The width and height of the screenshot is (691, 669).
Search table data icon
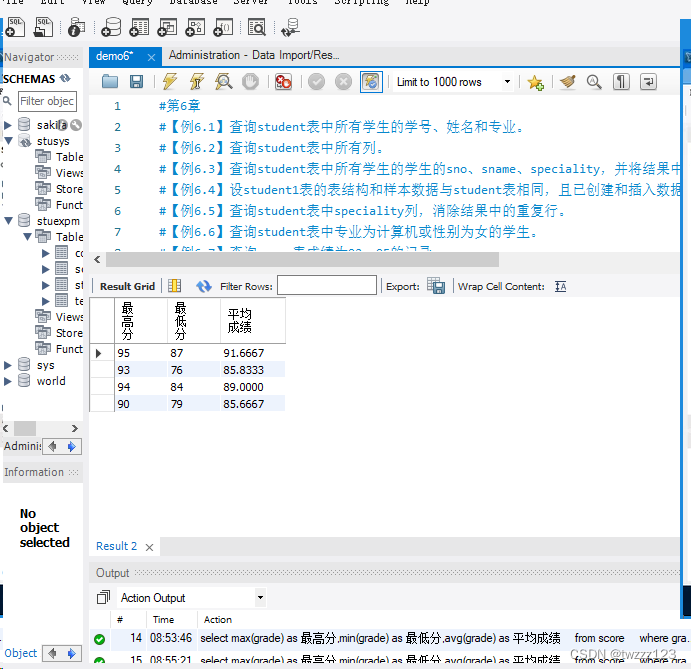[x=257, y=27]
